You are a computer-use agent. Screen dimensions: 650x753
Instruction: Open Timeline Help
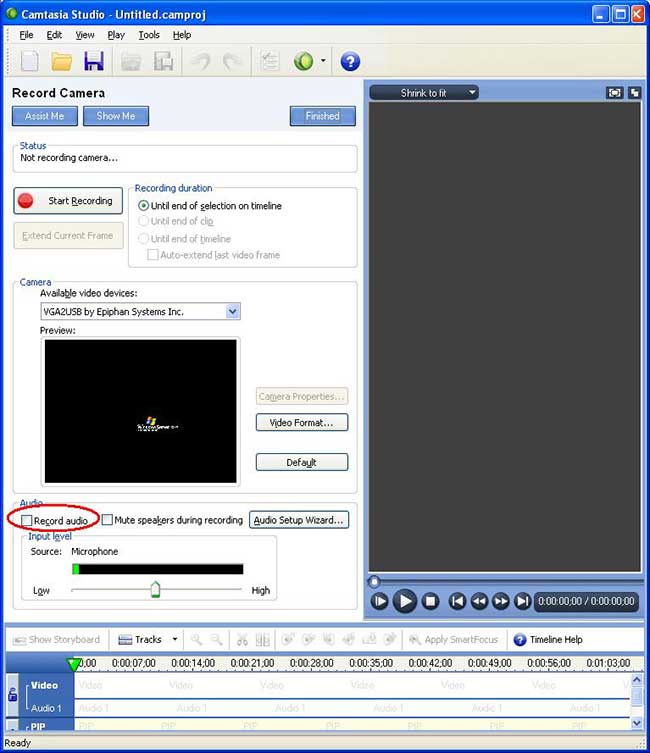pyautogui.click(x=548, y=640)
